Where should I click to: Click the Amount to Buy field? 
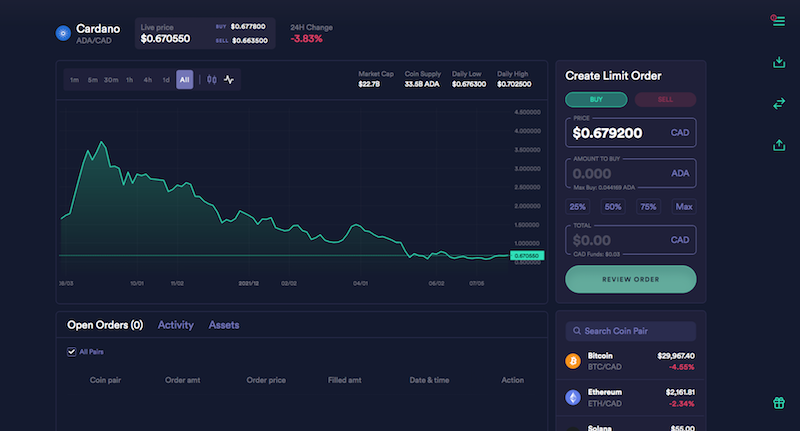pos(631,173)
